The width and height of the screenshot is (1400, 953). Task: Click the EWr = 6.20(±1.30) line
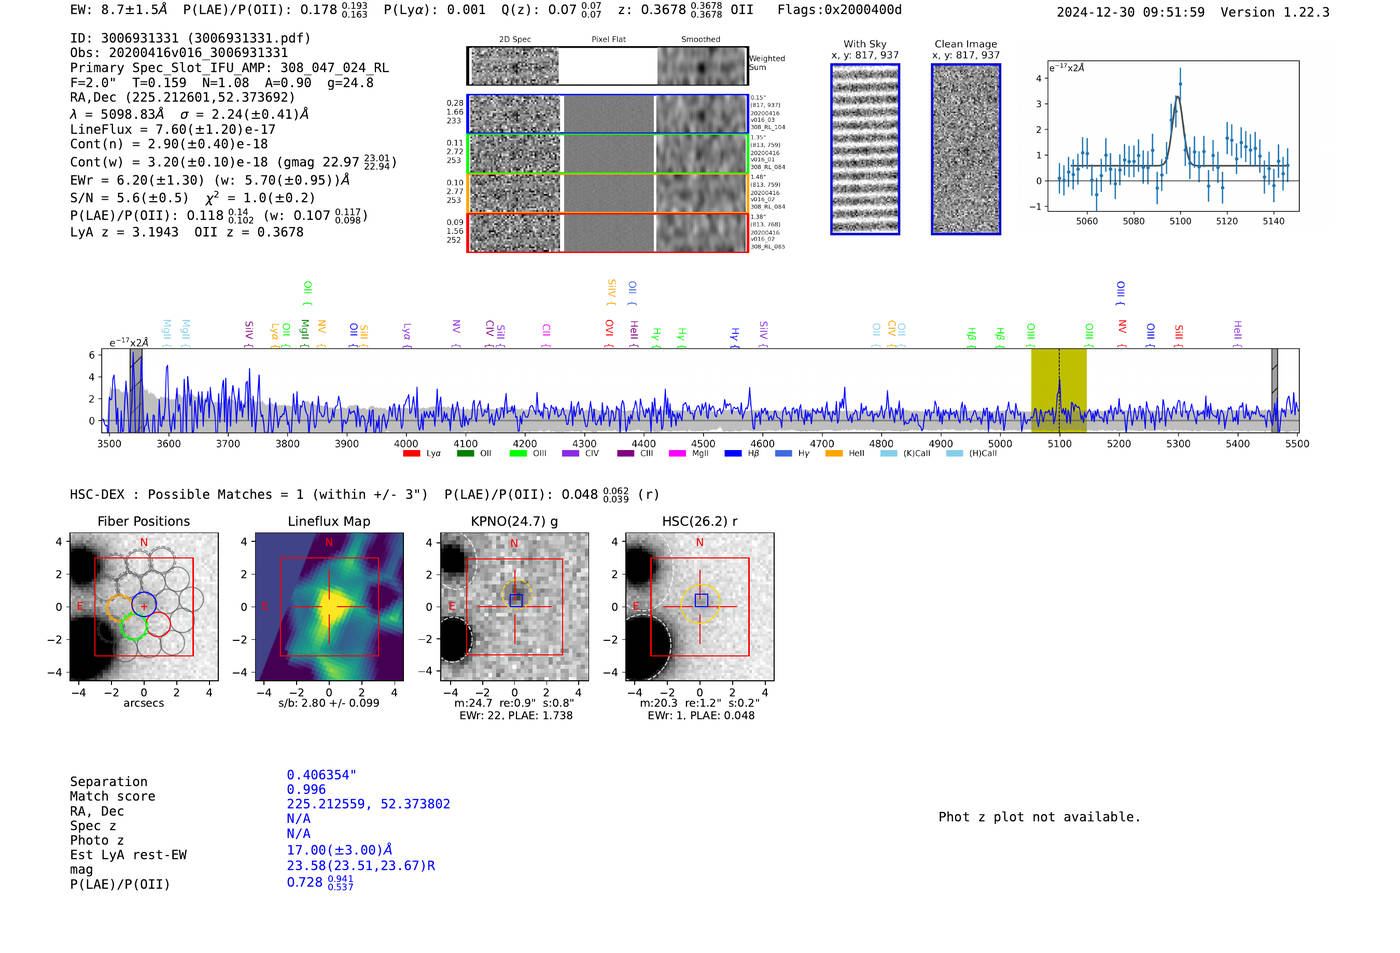click(x=210, y=180)
